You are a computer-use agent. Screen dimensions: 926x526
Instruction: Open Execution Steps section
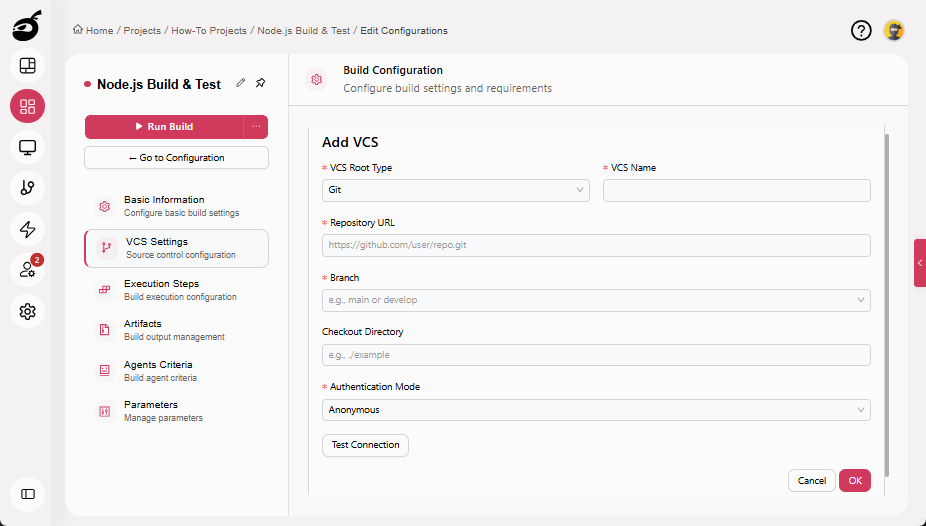177,290
